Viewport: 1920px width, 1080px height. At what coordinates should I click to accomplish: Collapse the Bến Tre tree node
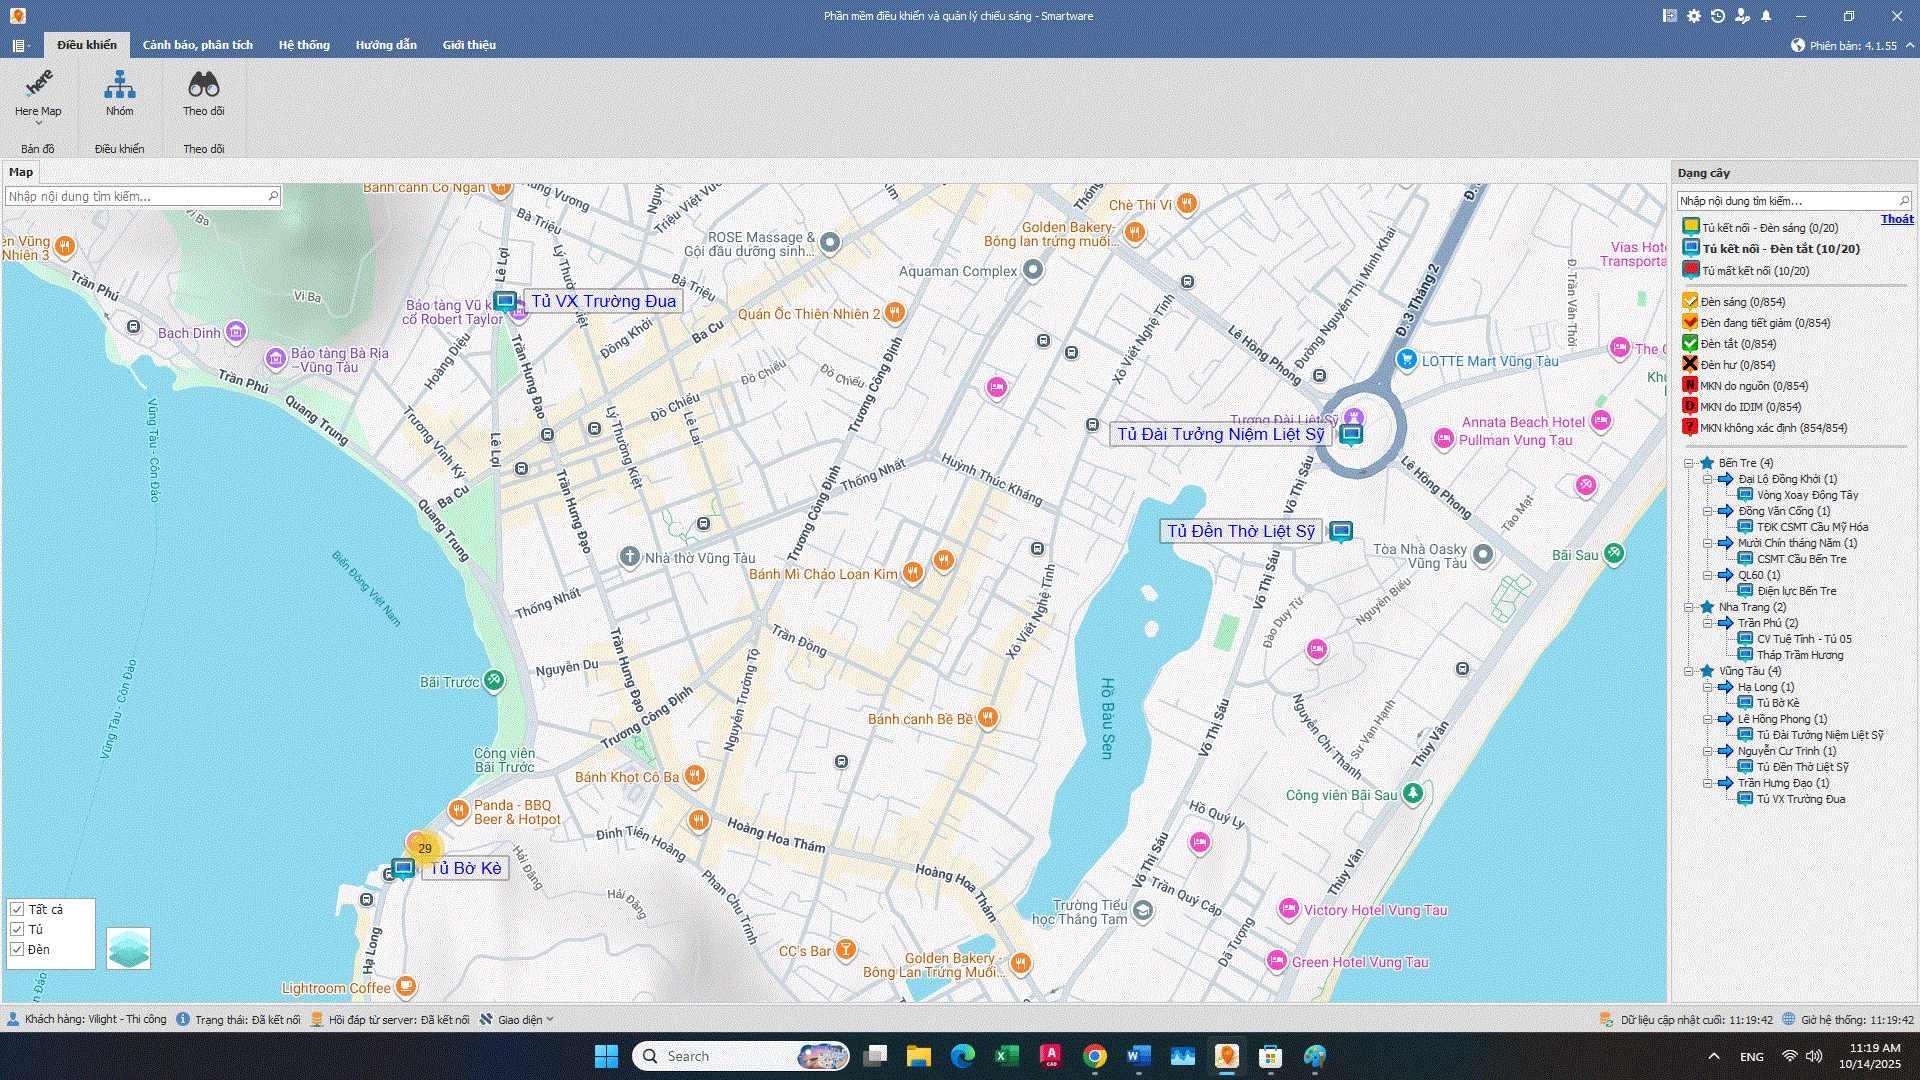[1689, 463]
